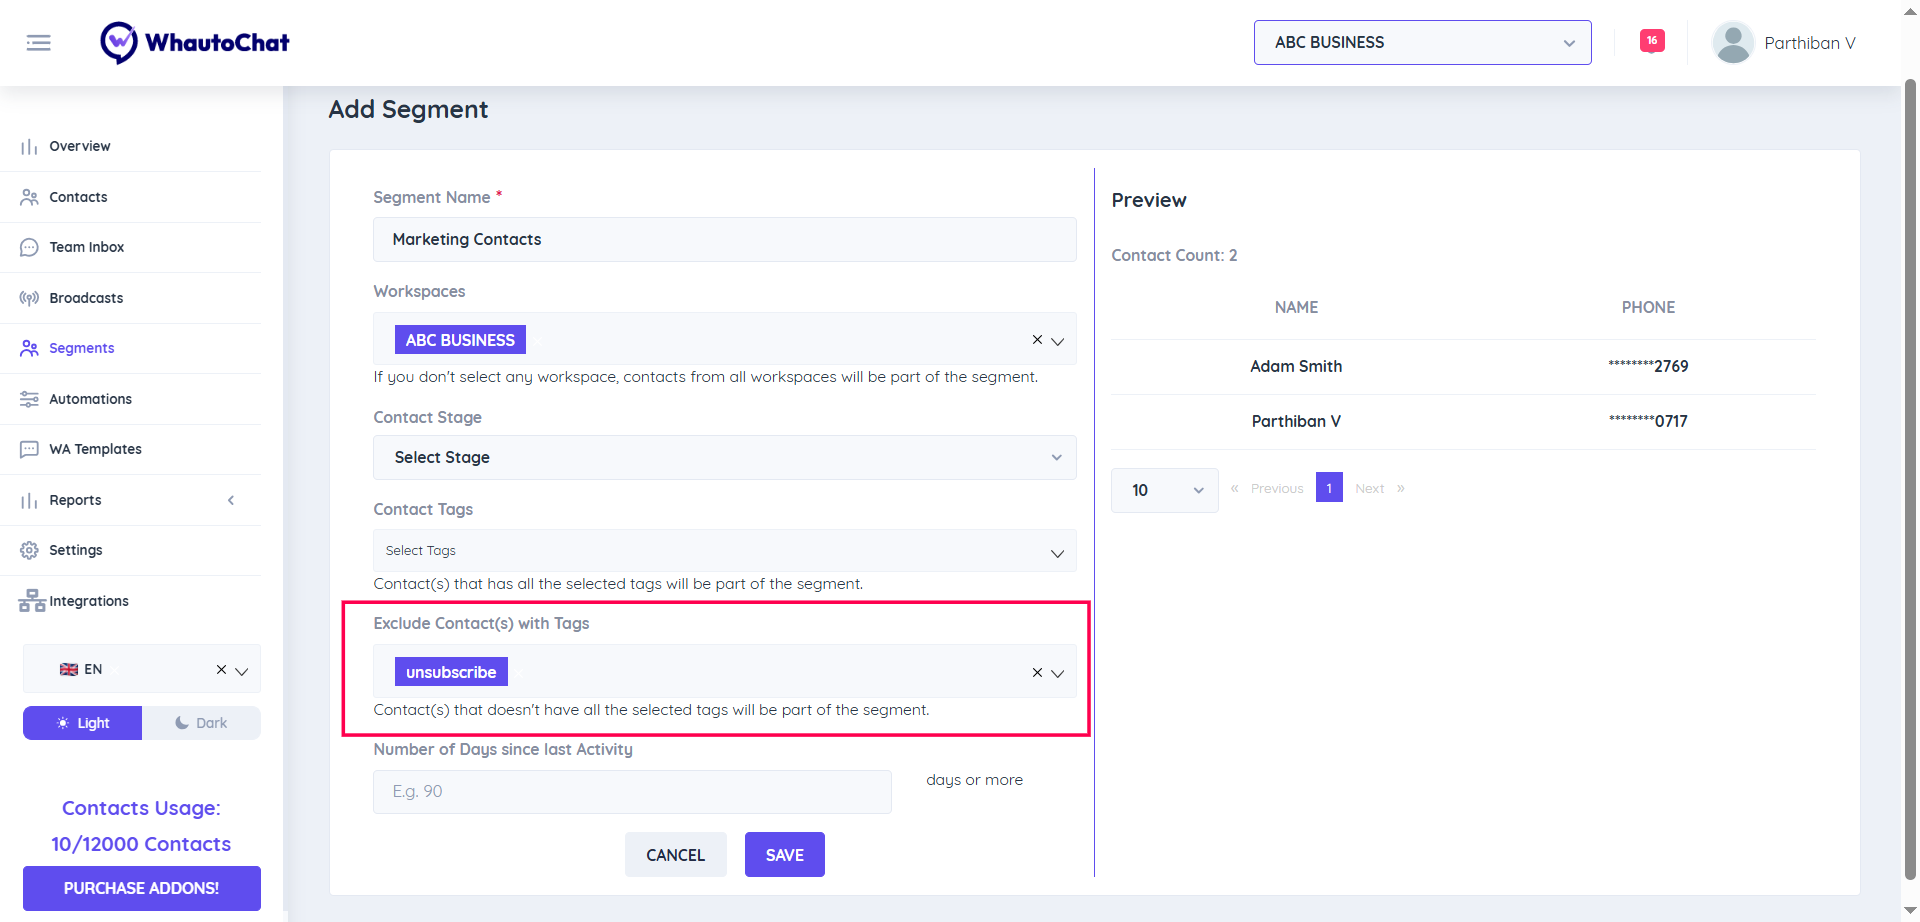Open the Select Tags dropdown
This screenshot has width=1920, height=922.
click(x=724, y=551)
